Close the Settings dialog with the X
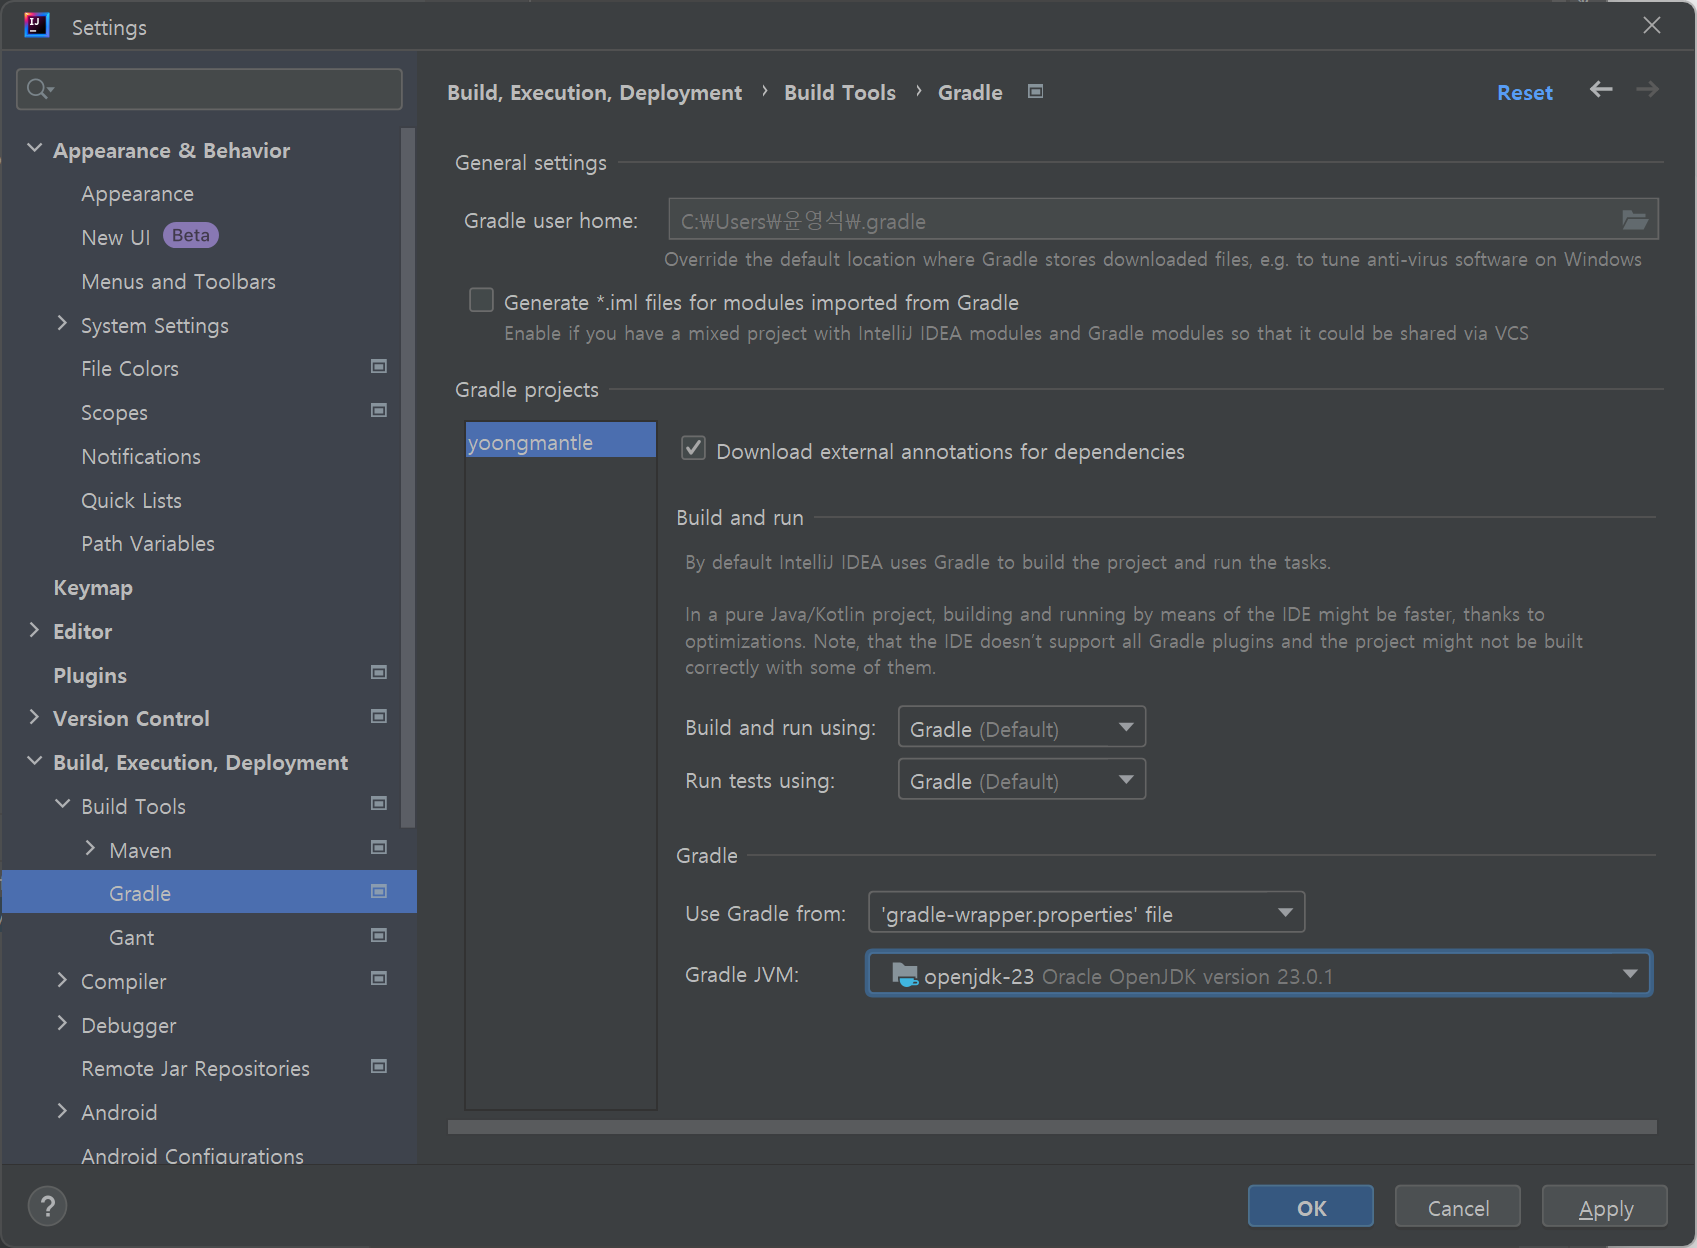 [1652, 25]
